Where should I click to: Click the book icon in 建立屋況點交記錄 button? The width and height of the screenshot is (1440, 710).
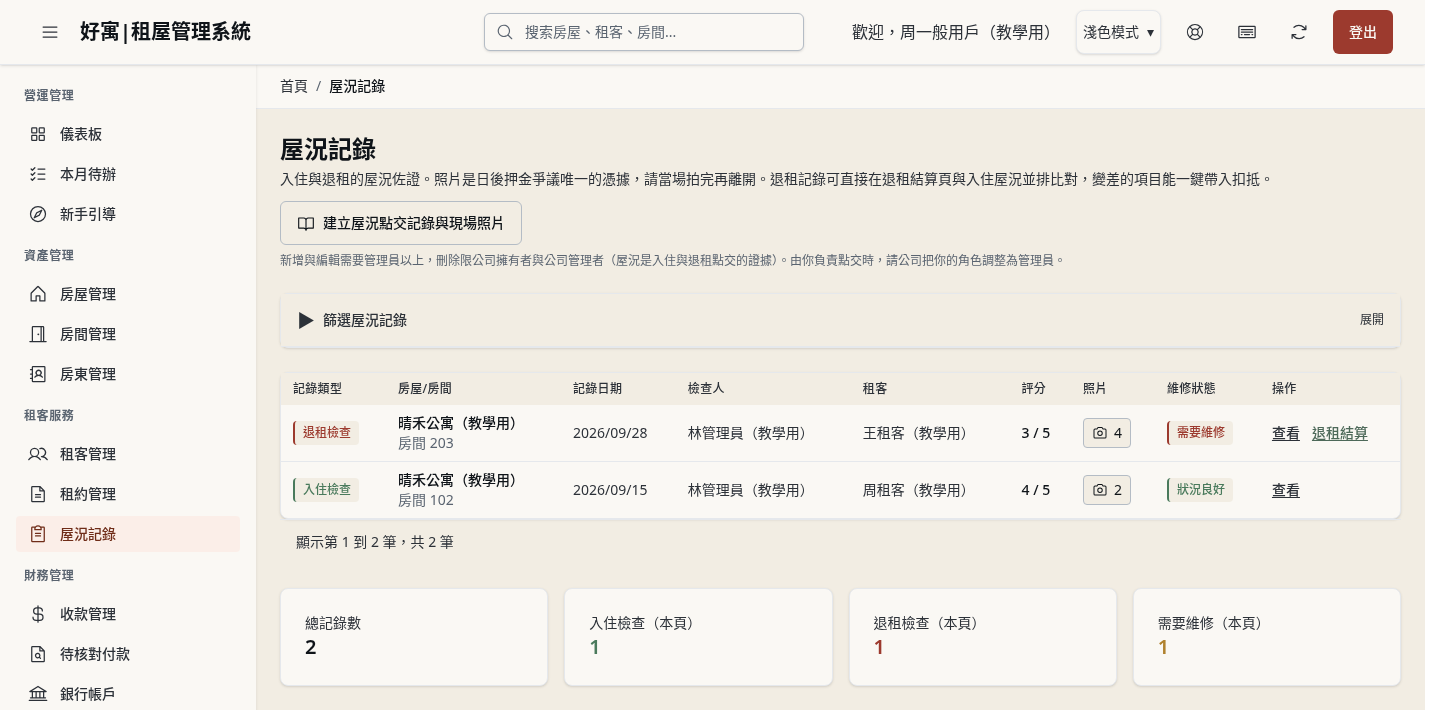[306, 223]
